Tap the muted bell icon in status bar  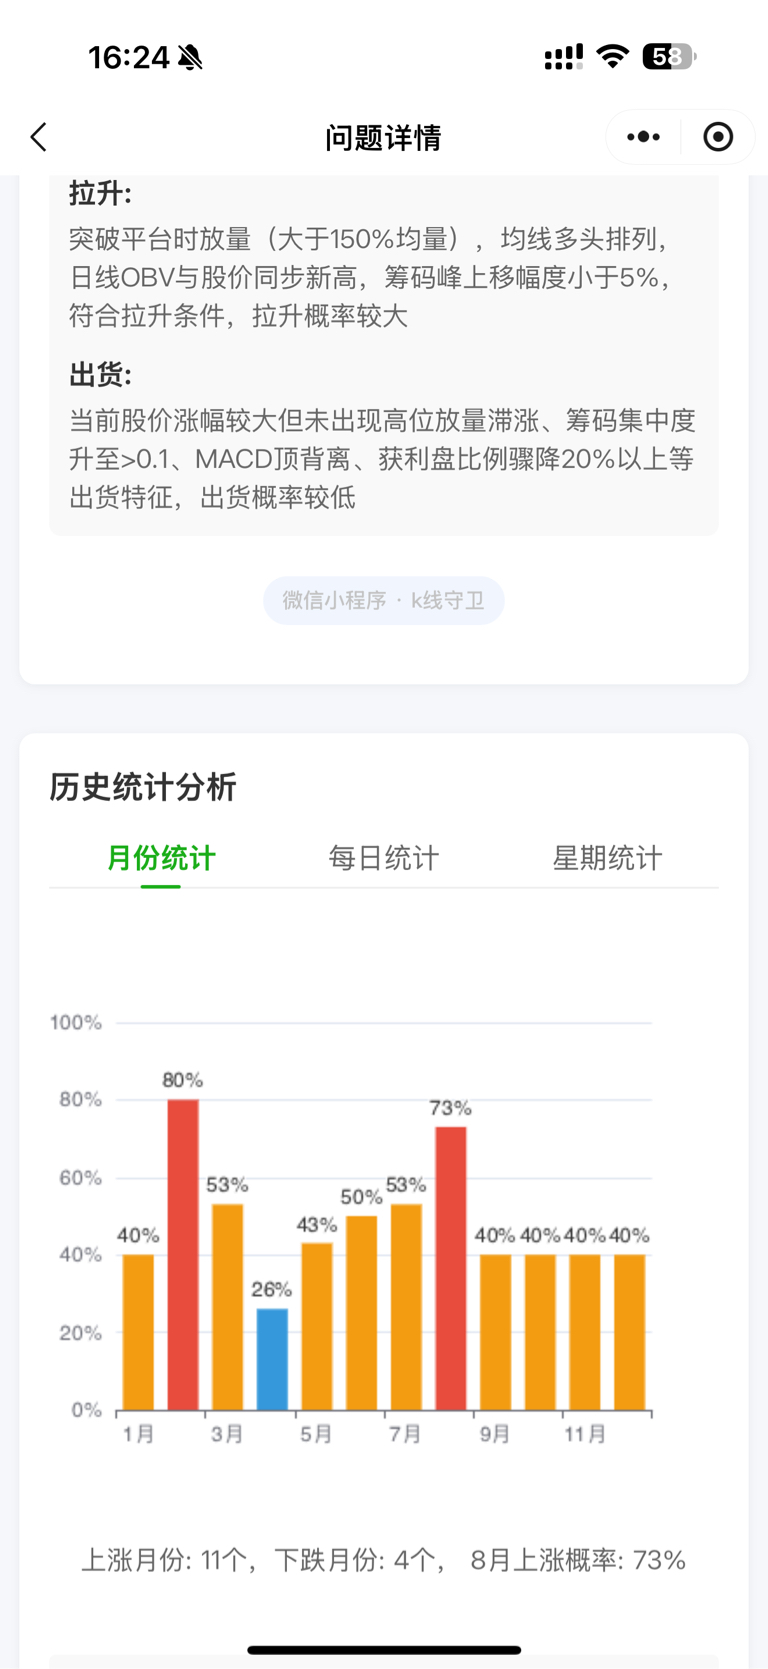tap(190, 58)
